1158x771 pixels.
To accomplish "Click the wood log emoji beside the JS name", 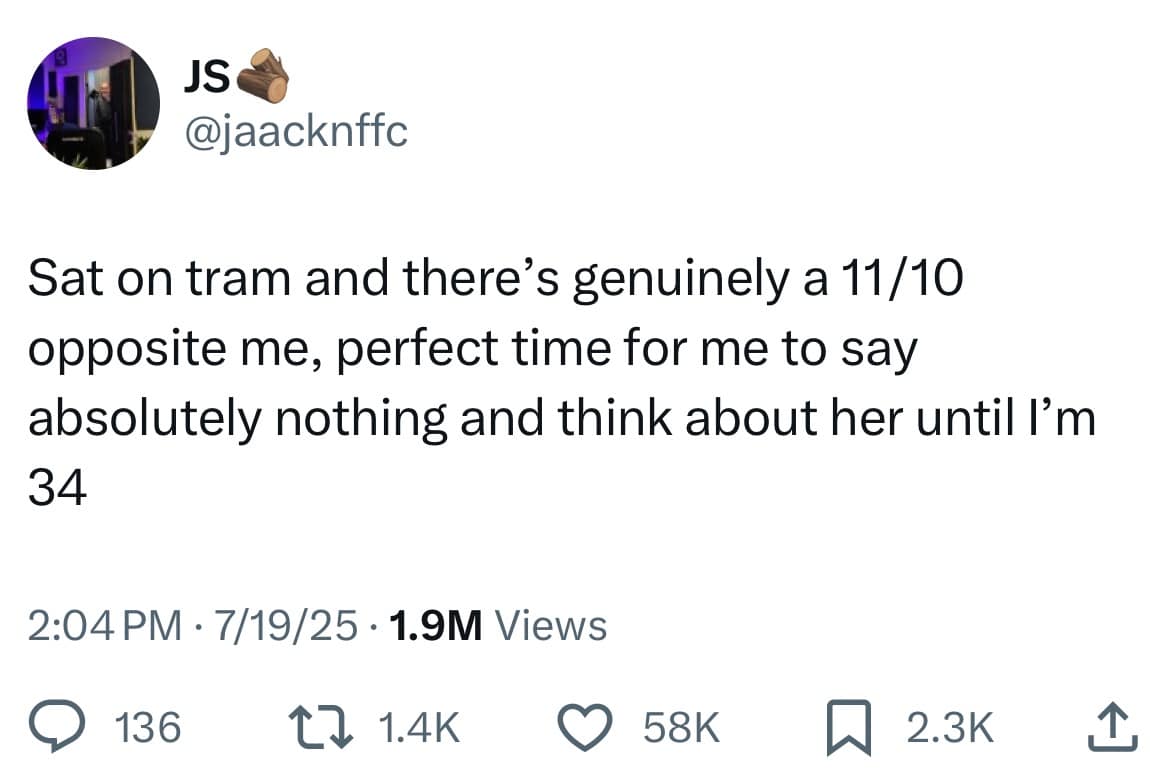I will (x=262, y=76).
